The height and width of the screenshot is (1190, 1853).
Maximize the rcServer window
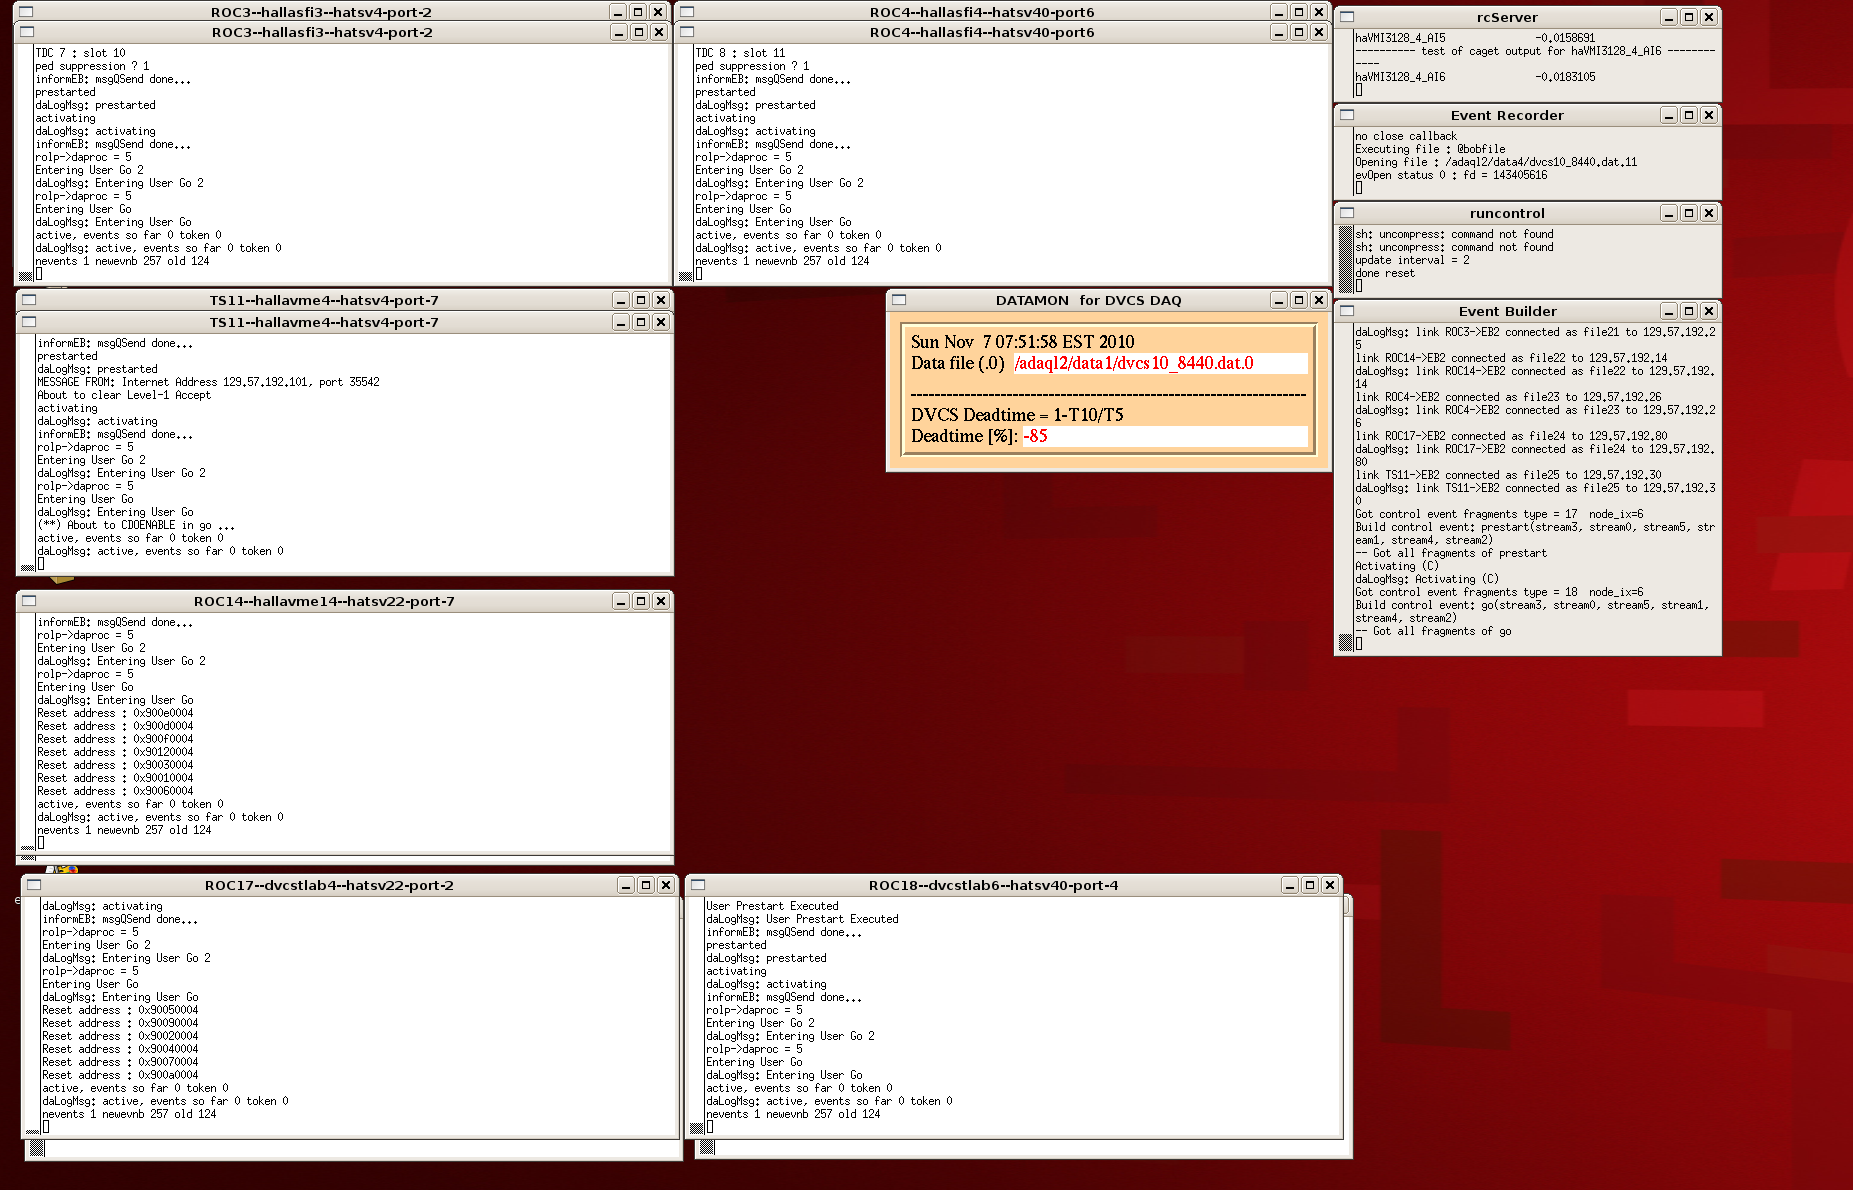1689,17
